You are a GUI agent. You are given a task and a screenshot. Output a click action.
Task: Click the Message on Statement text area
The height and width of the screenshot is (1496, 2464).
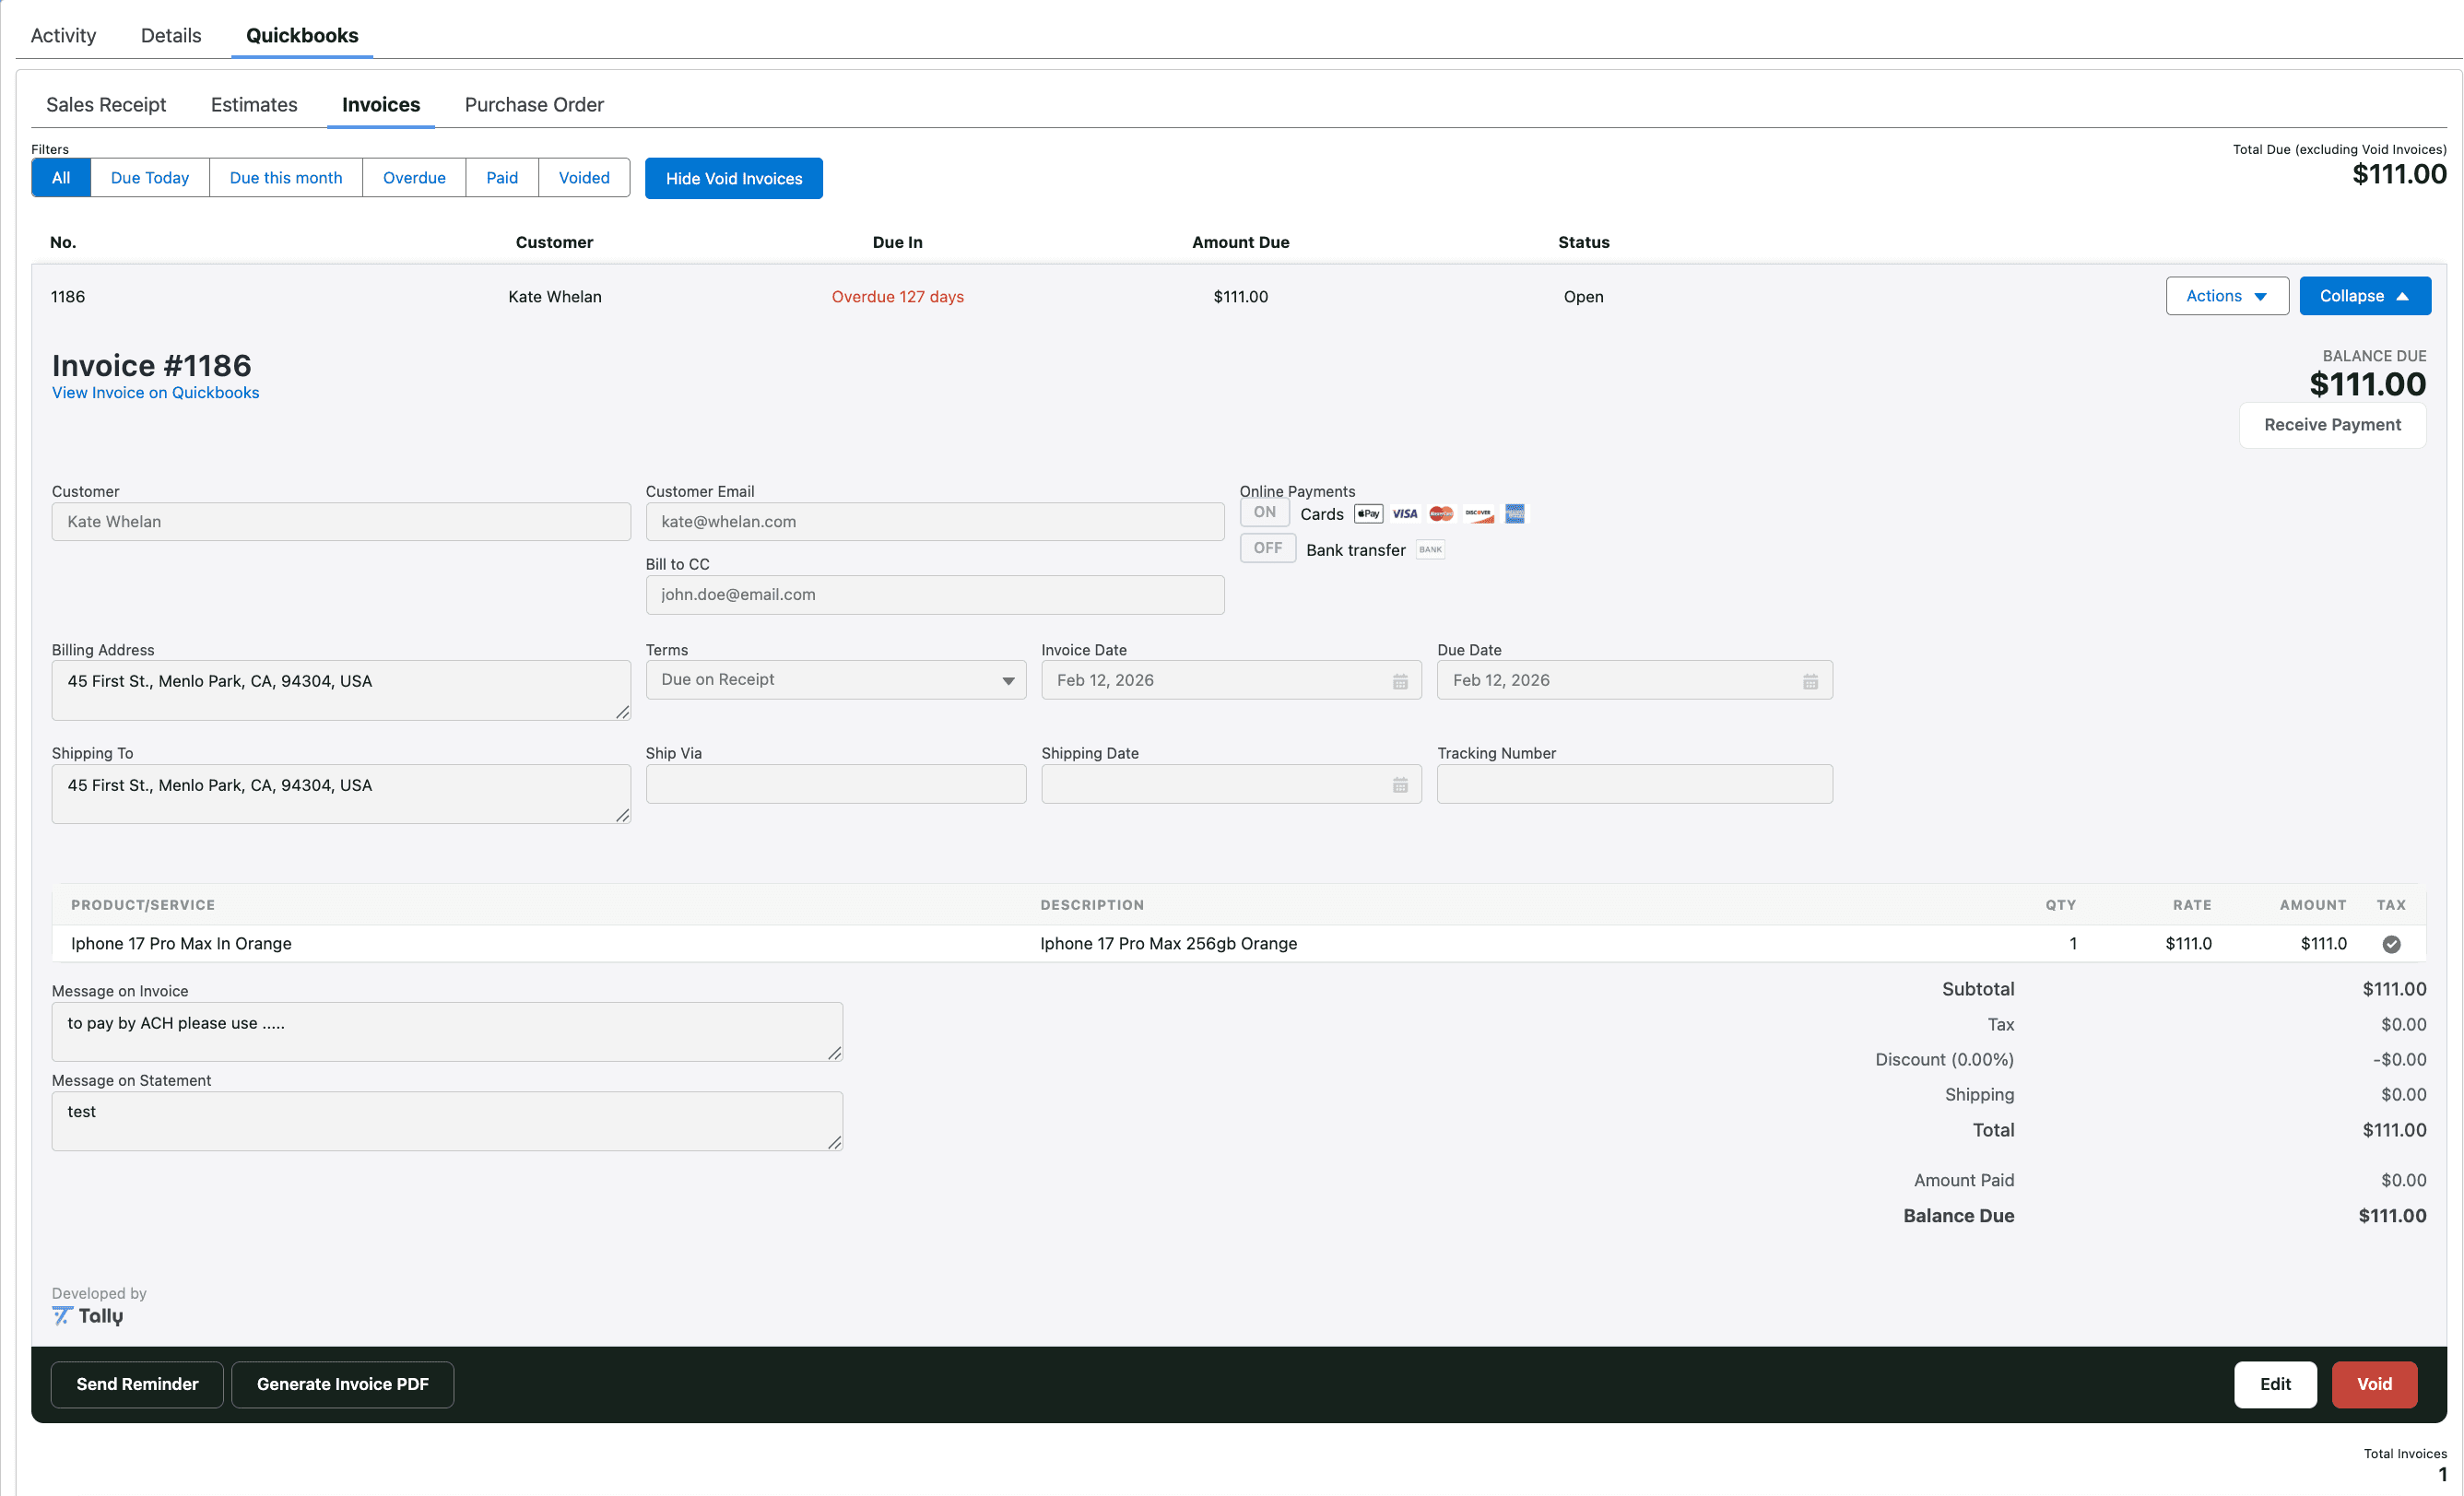[447, 1121]
